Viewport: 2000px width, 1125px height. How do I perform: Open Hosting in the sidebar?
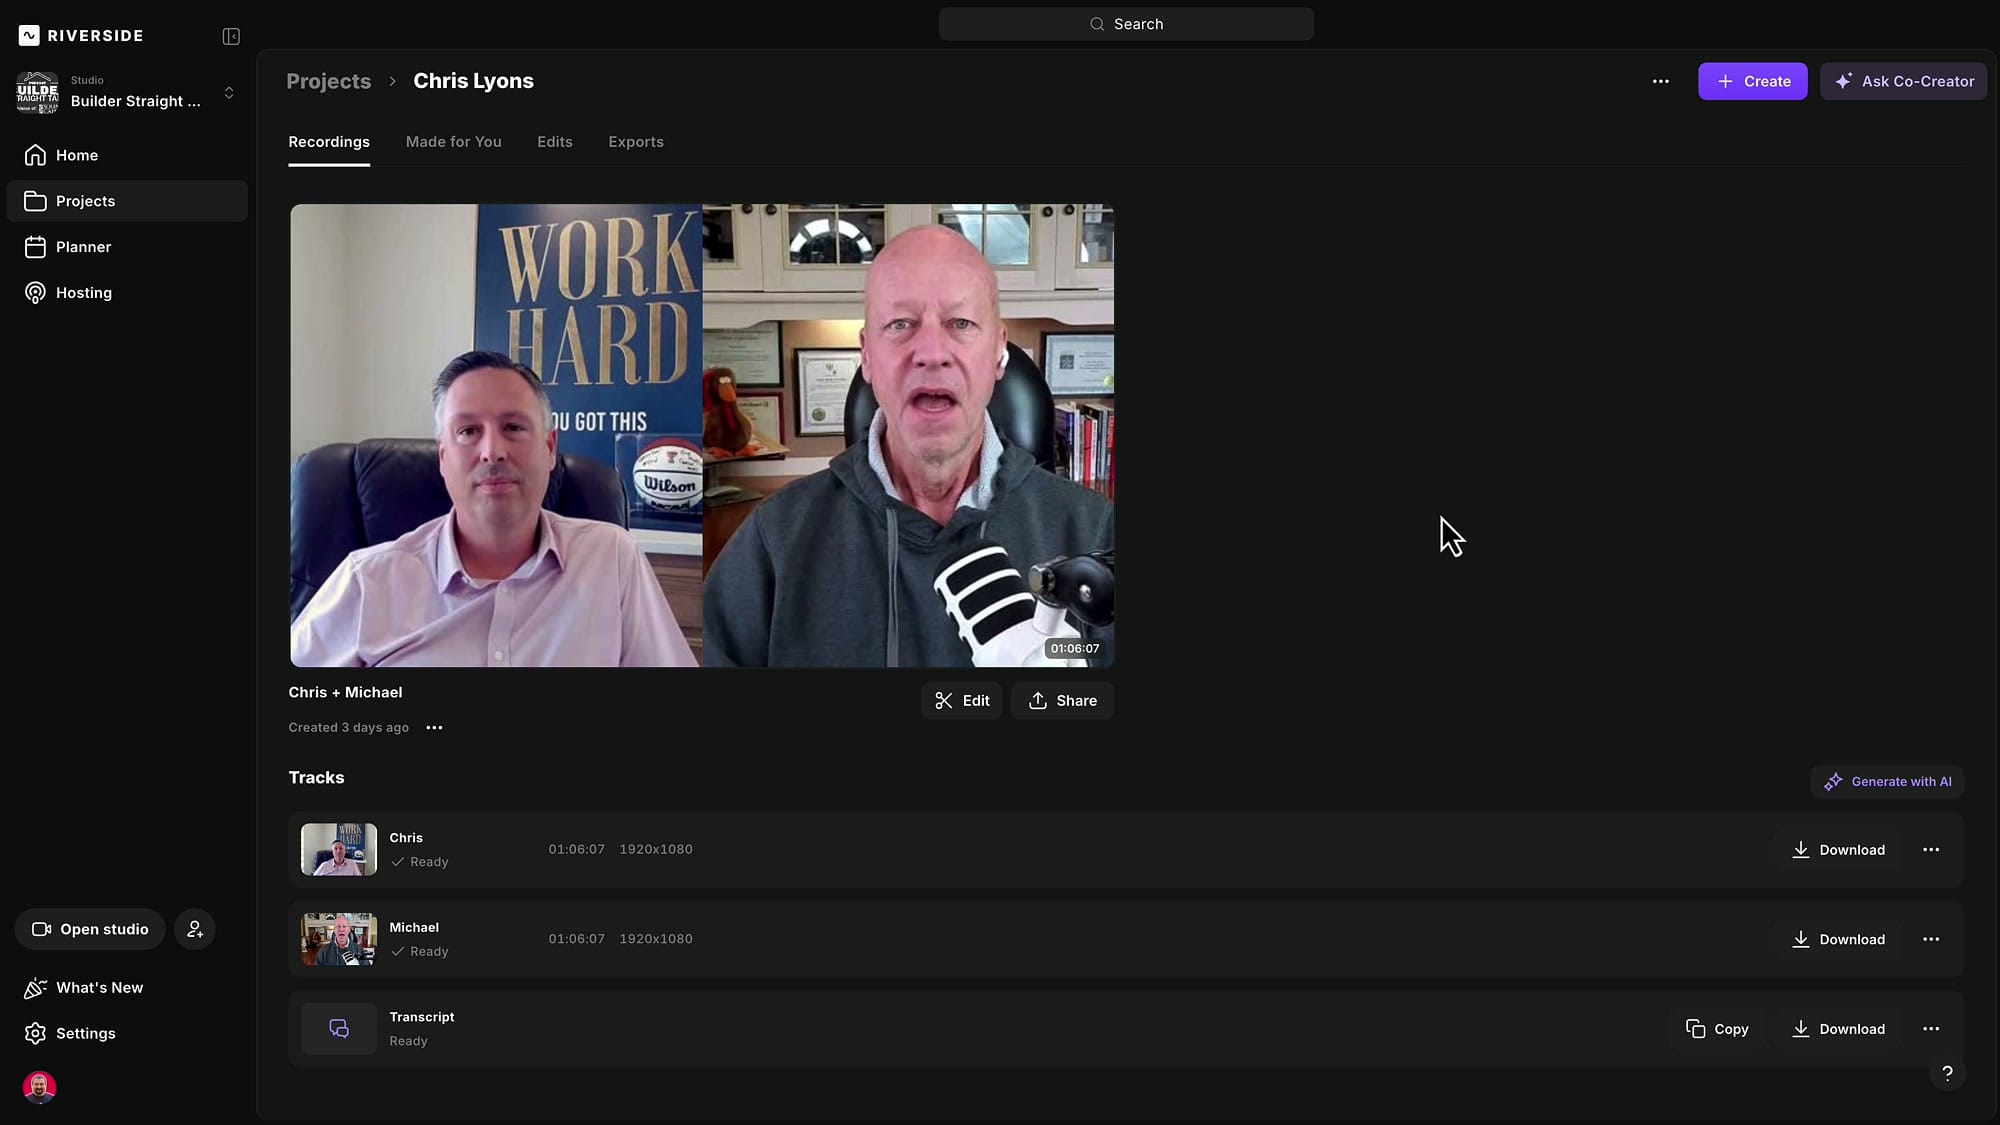pyautogui.click(x=82, y=292)
